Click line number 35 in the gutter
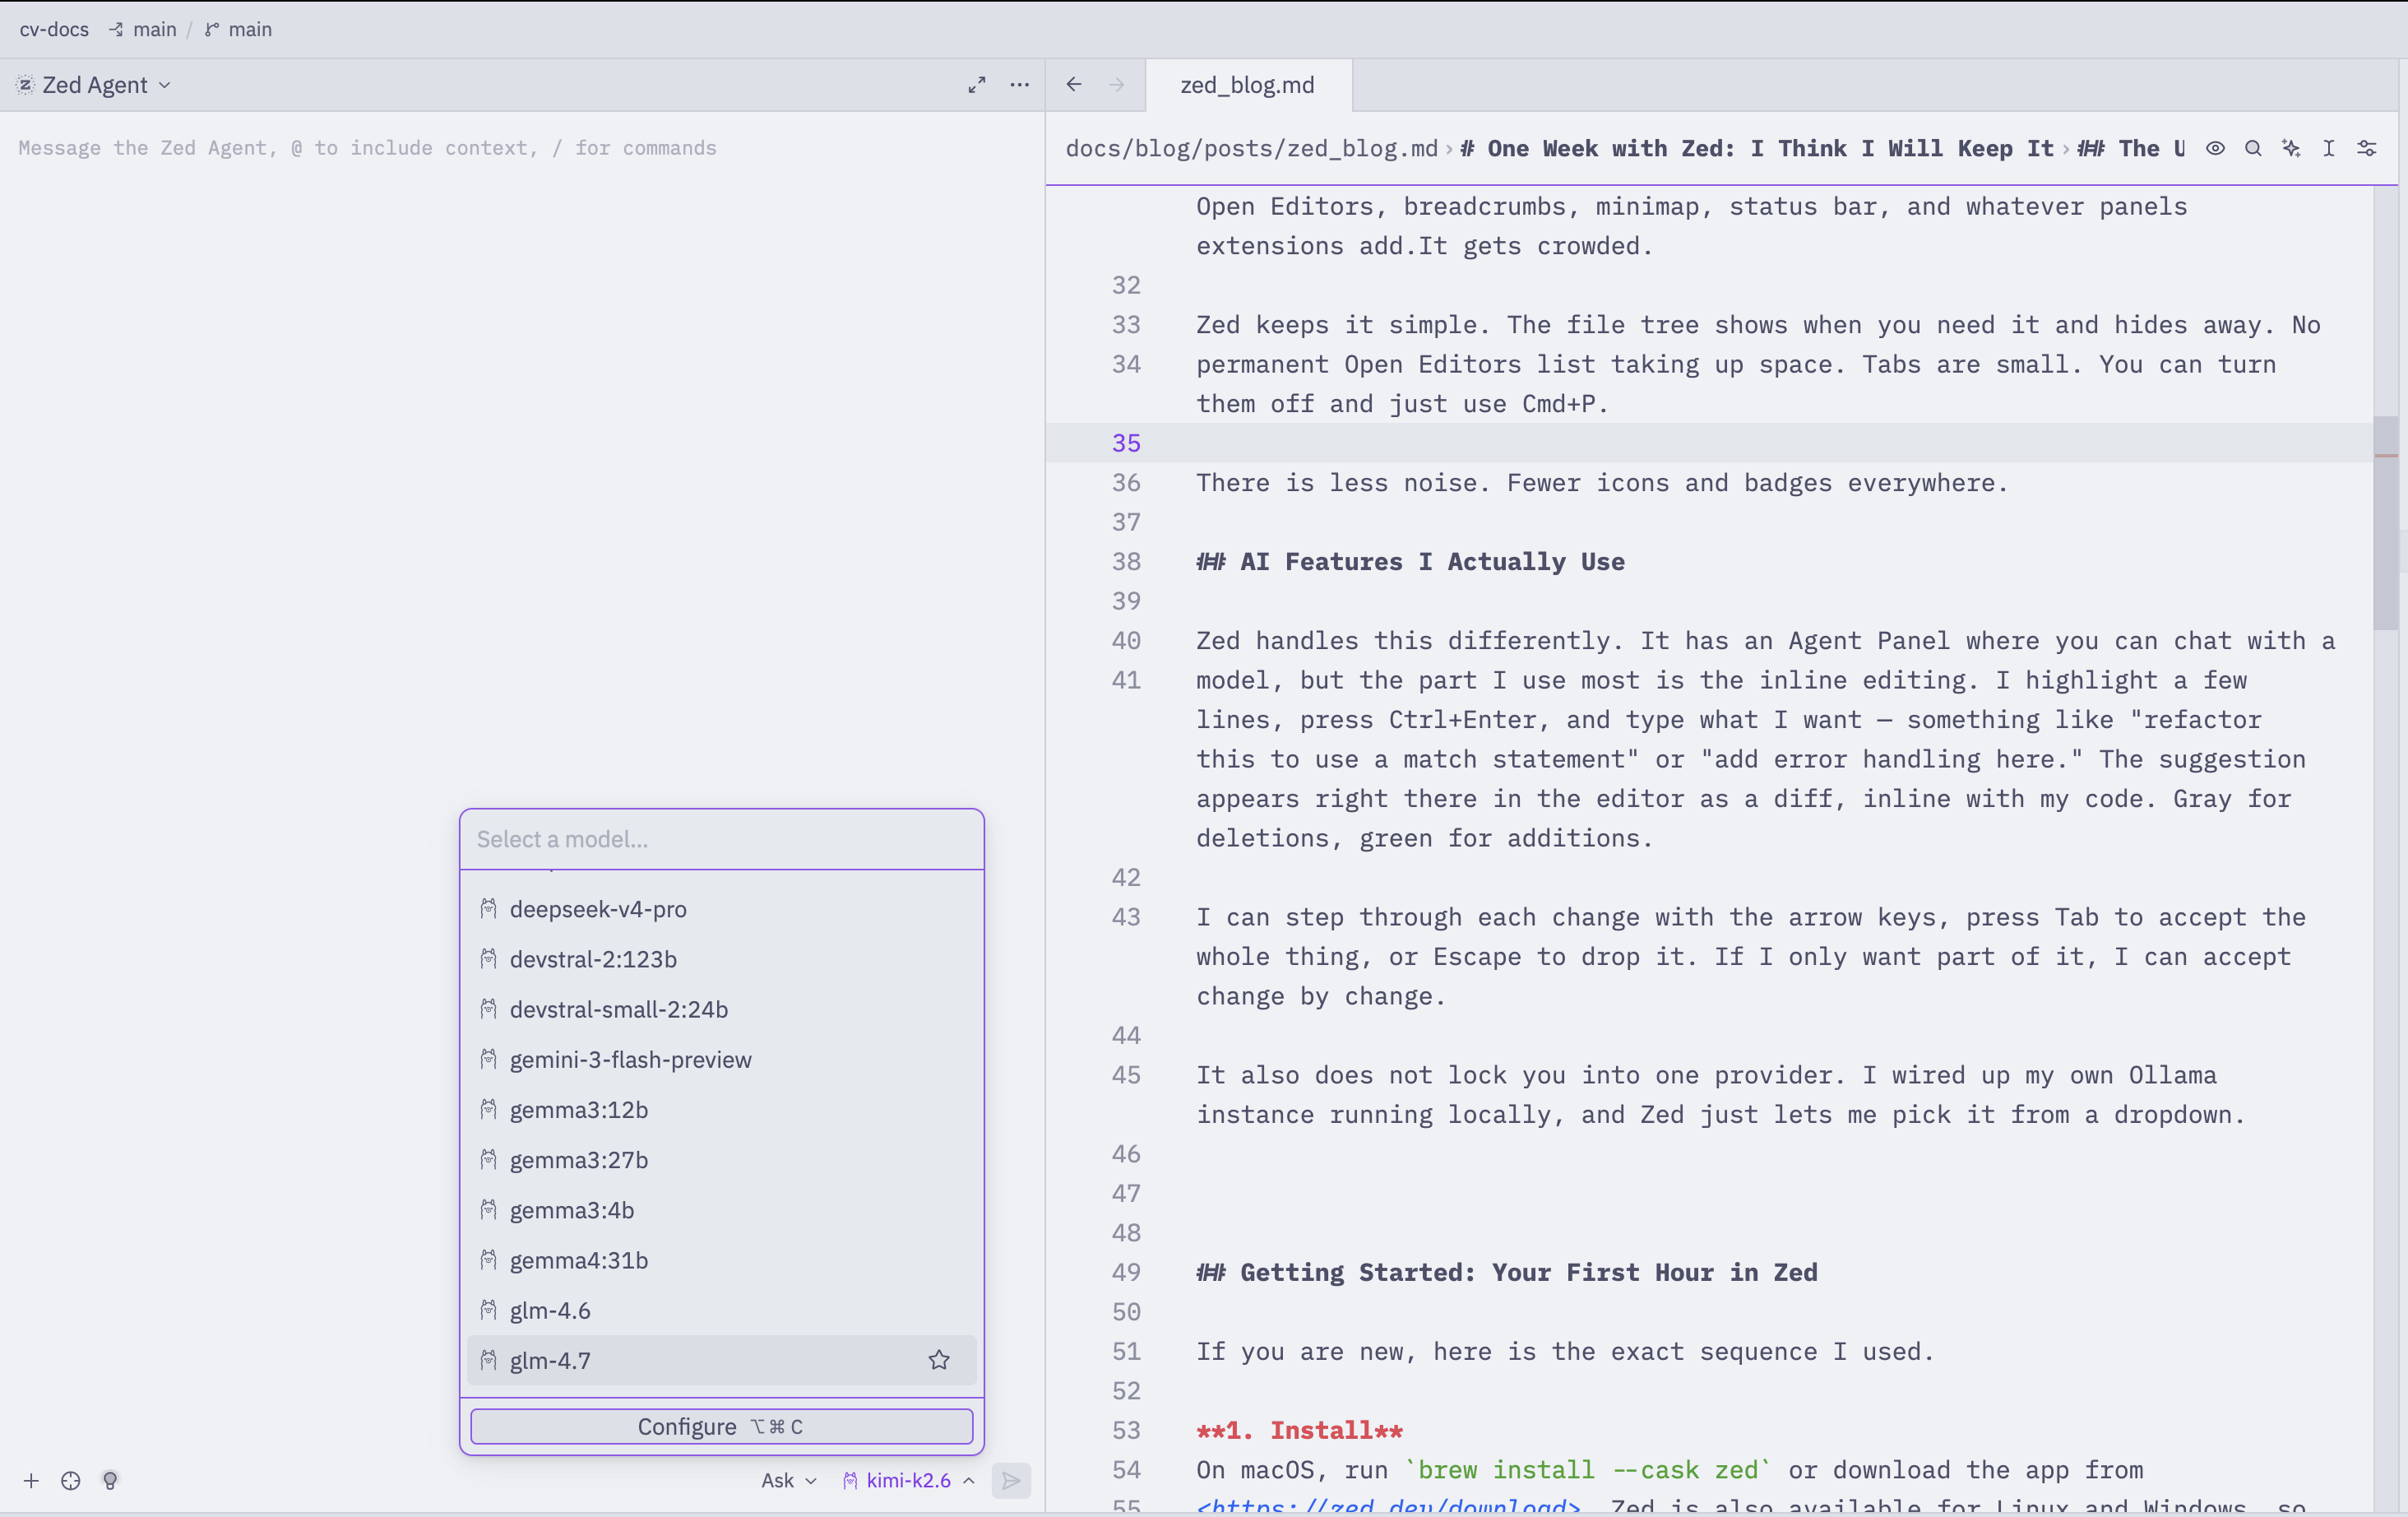The height and width of the screenshot is (1517, 2408). coord(1126,443)
